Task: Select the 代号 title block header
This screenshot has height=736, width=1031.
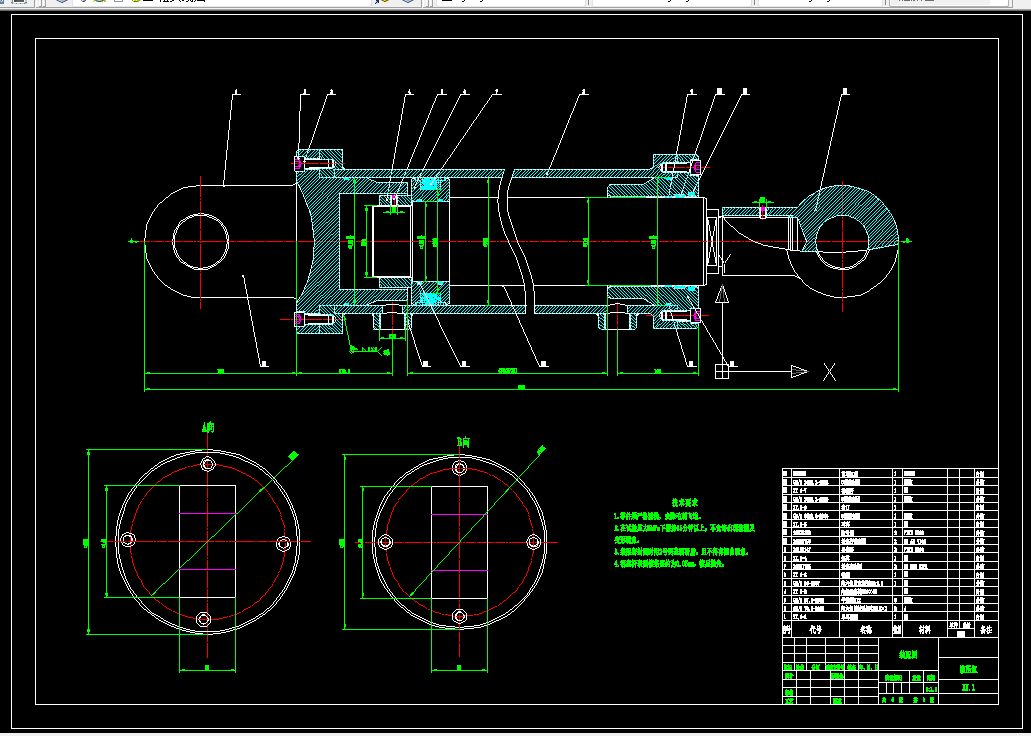Action: (815, 630)
